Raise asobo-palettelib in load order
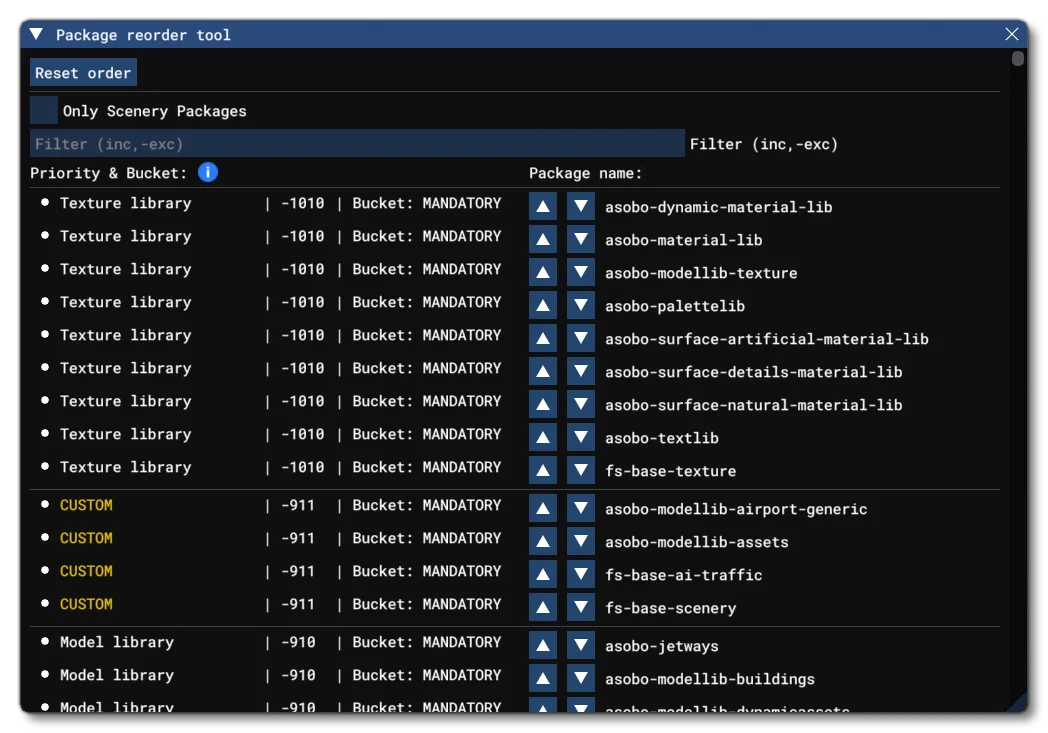1048x733 pixels. (543, 305)
